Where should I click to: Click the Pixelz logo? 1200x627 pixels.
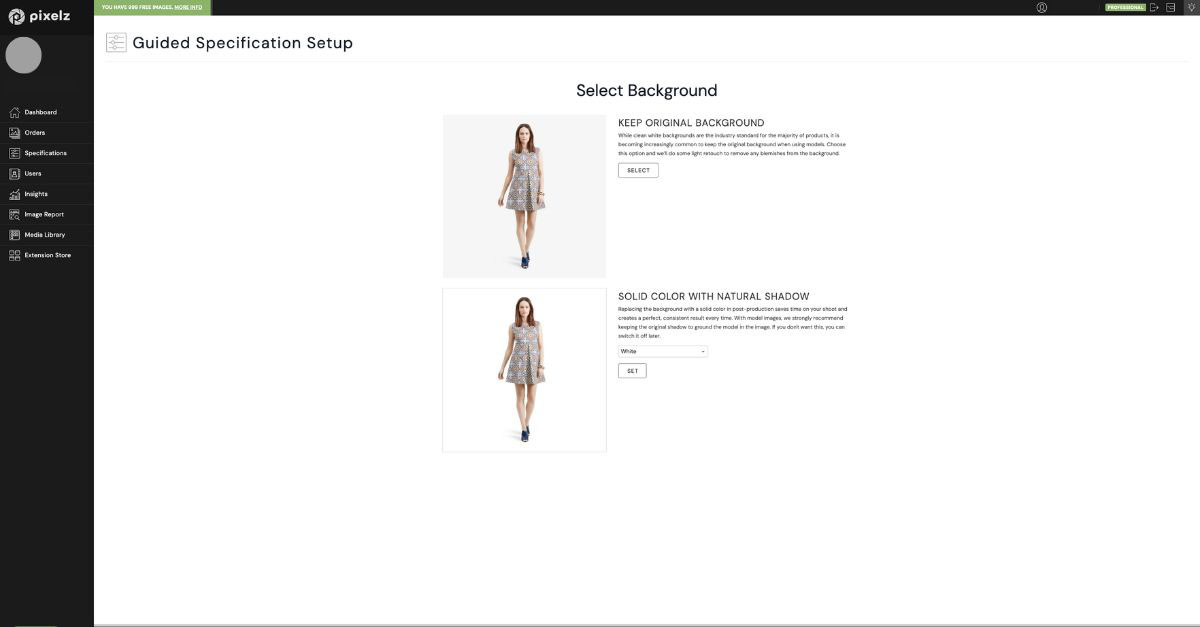click(x=39, y=16)
